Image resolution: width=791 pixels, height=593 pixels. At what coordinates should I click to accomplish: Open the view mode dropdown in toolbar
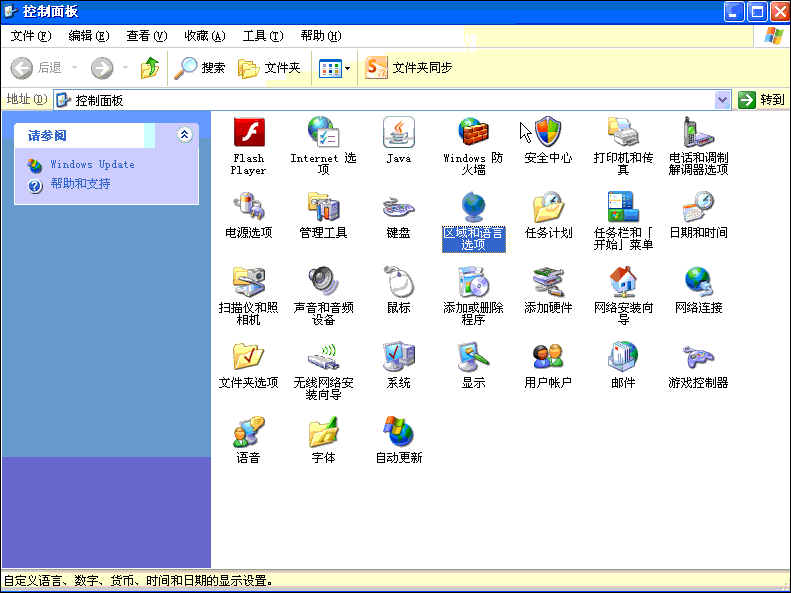pyautogui.click(x=348, y=68)
